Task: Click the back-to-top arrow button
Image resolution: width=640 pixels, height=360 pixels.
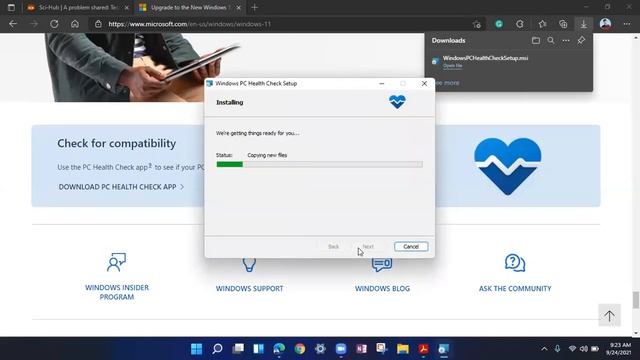Action: pos(609,315)
